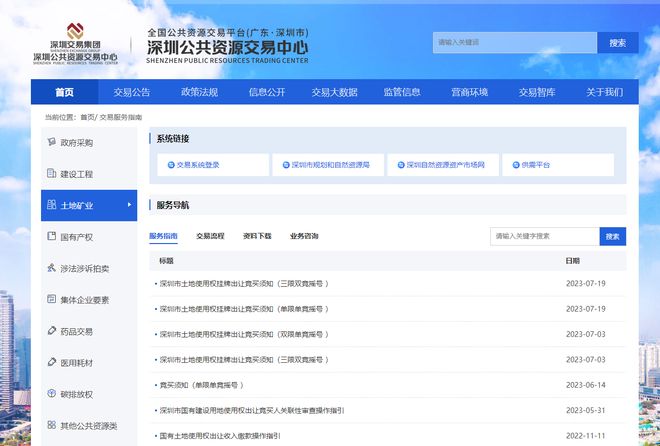Open the 交易大数据 navigation menu
Viewport: 660px width, 446px height.
click(334, 92)
